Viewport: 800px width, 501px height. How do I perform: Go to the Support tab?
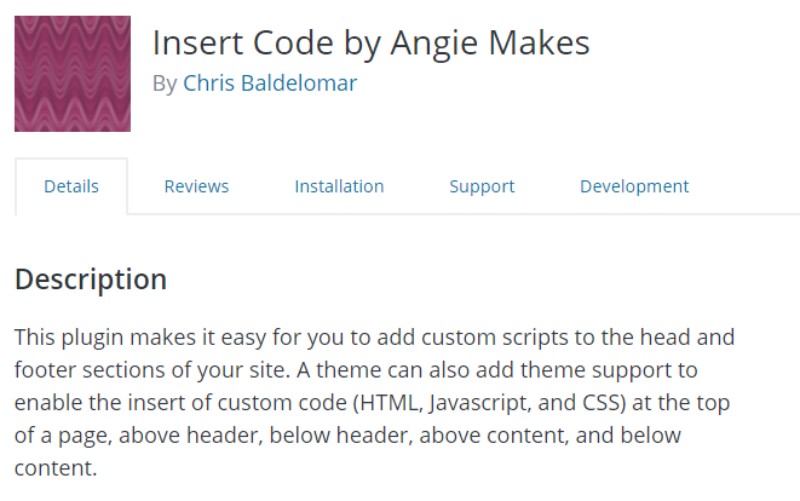482,186
